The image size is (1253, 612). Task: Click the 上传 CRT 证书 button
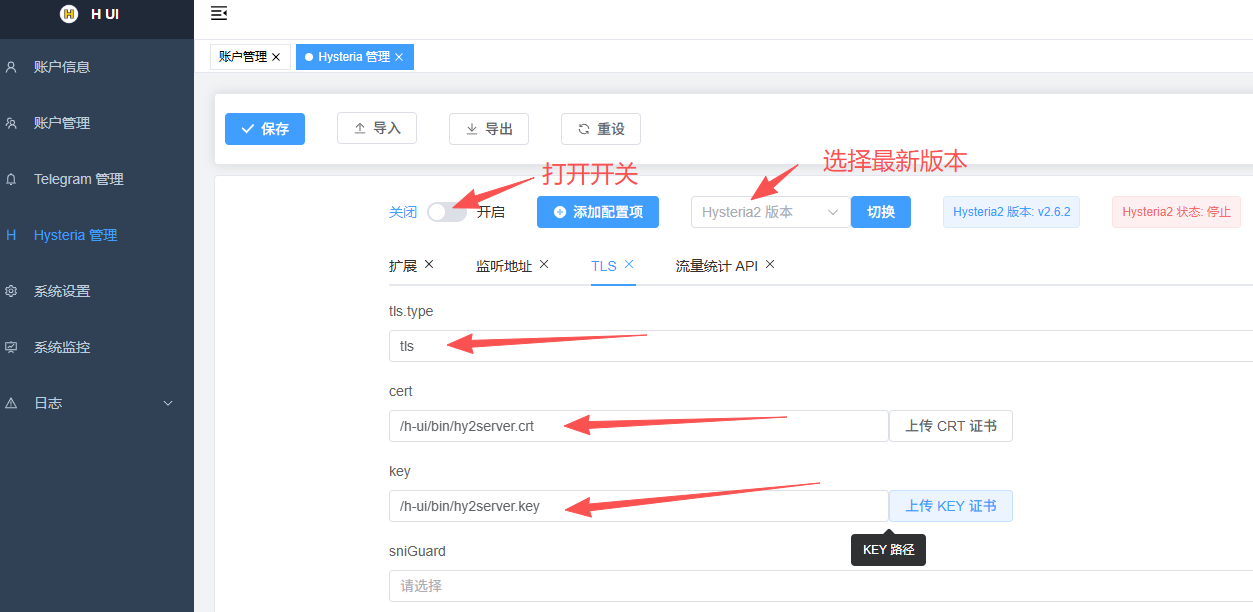pyautogui.click(x=950, y=426)
